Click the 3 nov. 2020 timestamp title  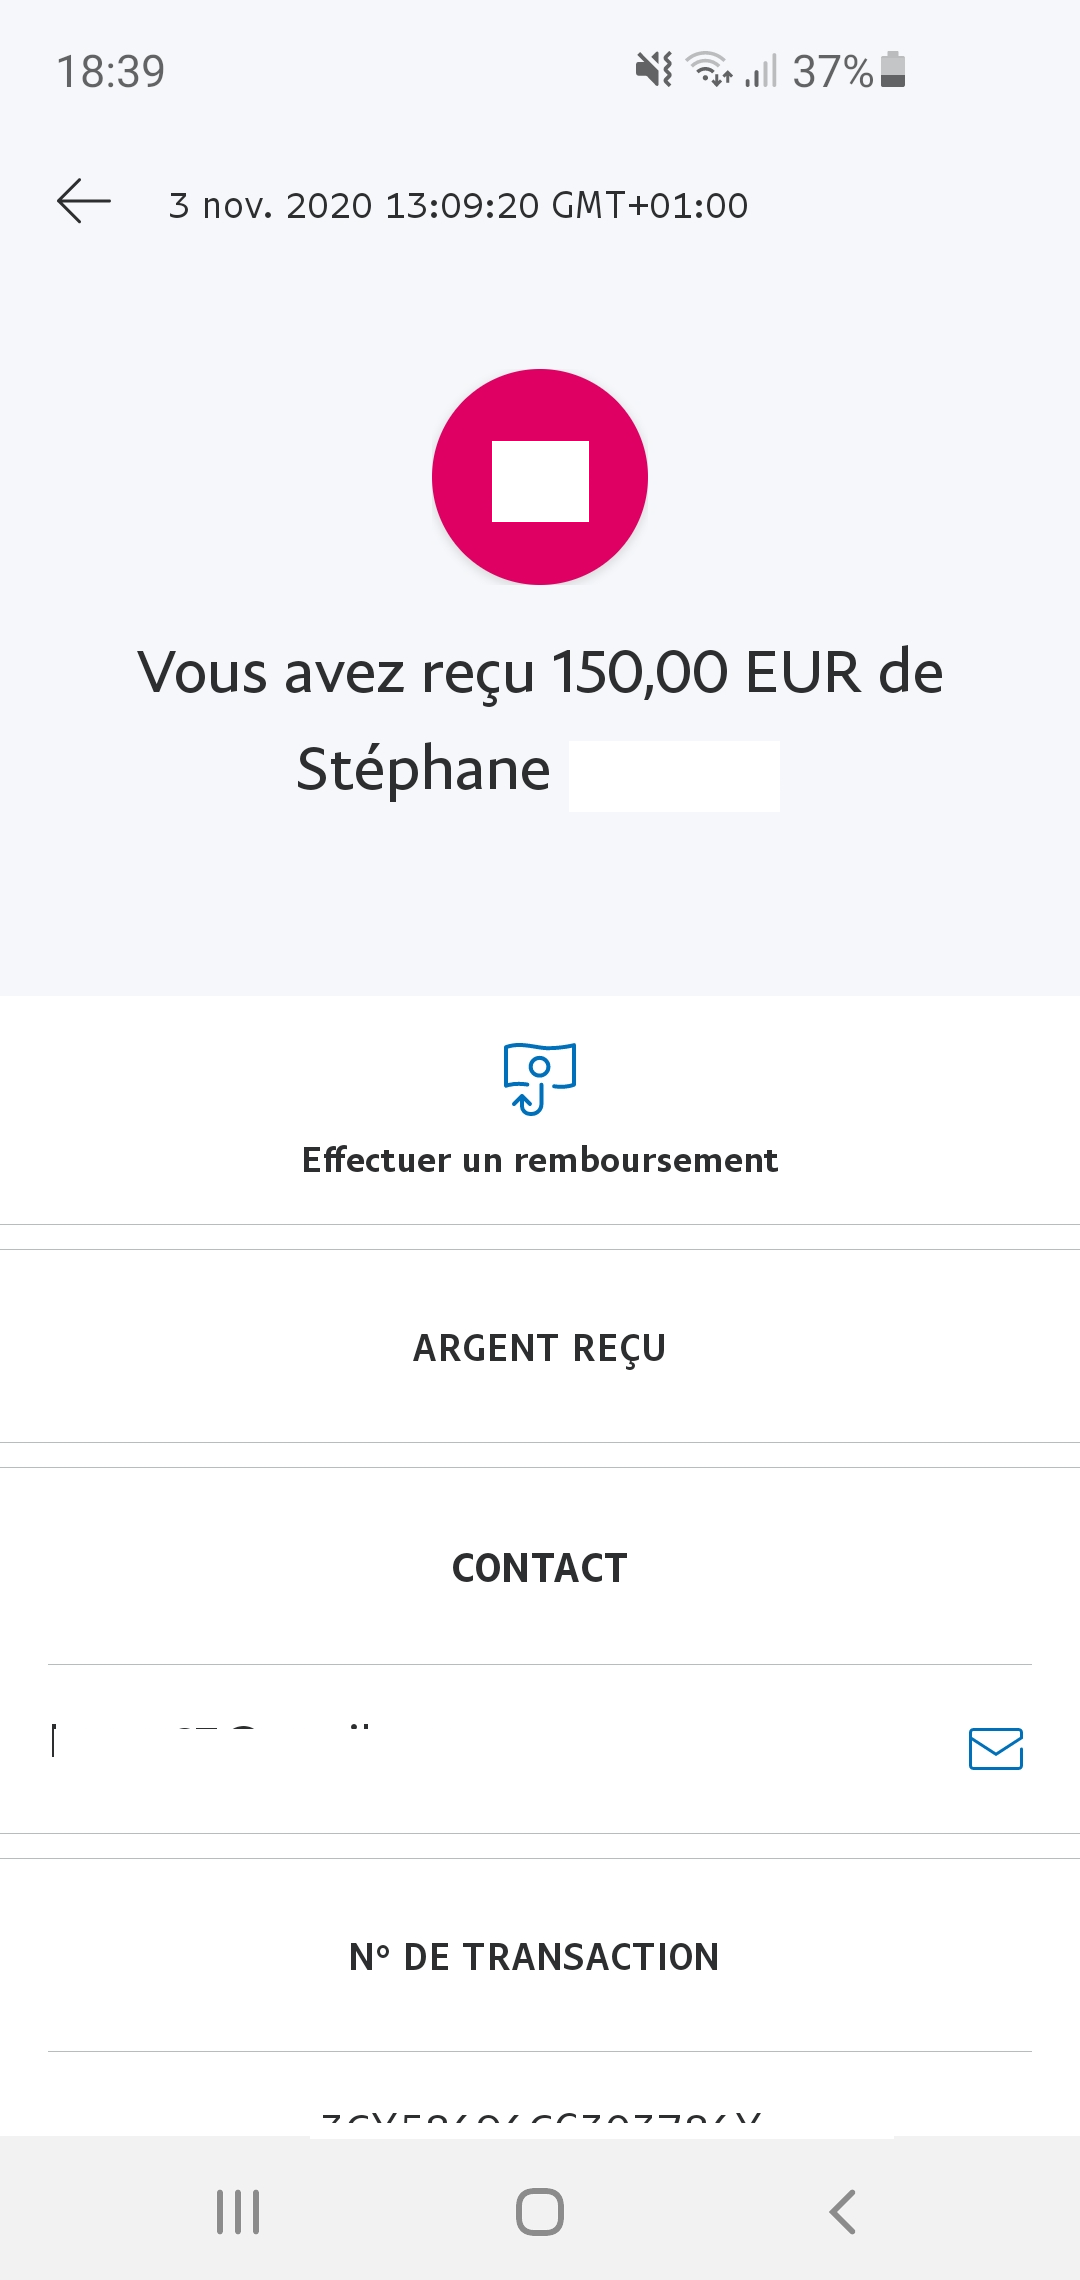[x=458, y=205]
